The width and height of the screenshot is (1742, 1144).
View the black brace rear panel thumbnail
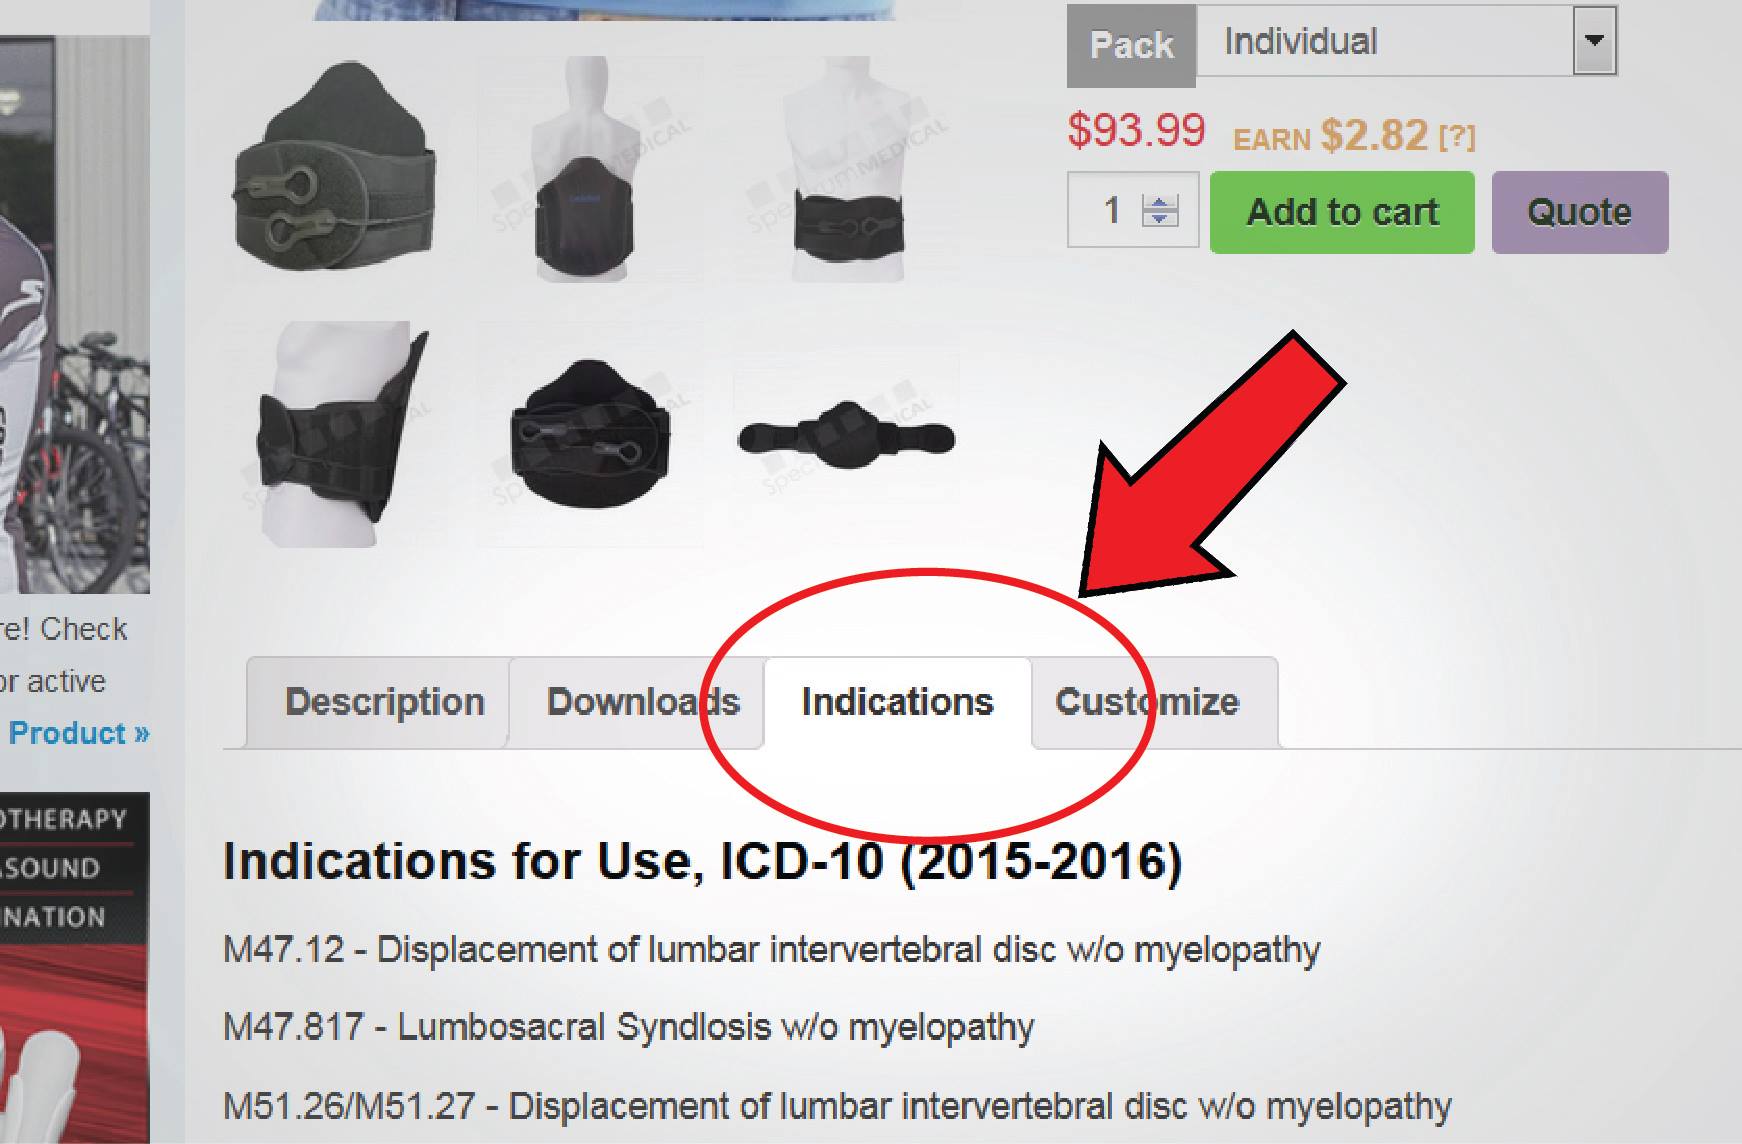[590, 433]
